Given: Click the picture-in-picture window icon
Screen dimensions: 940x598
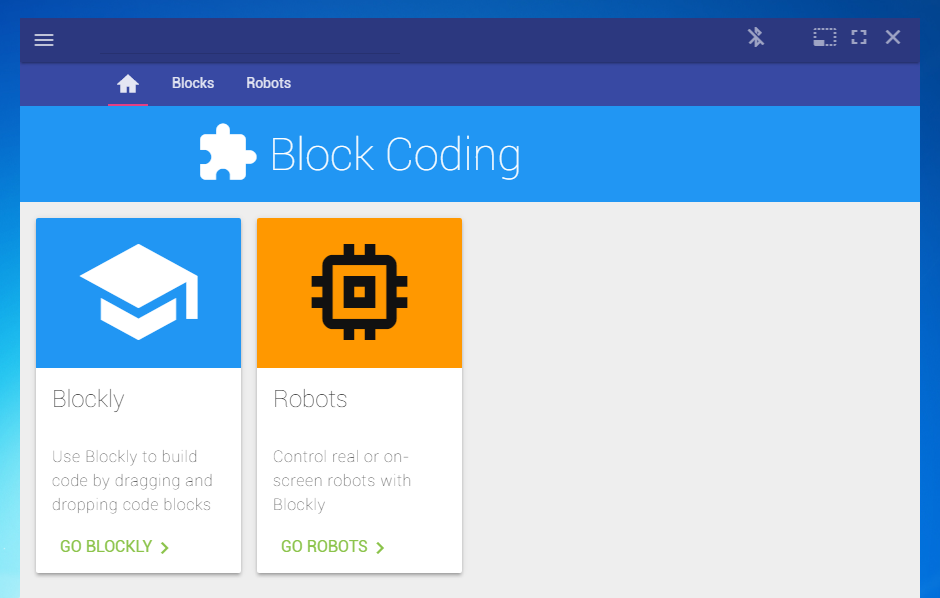Looking at the screenshot, I should click(x=824, y=37).
